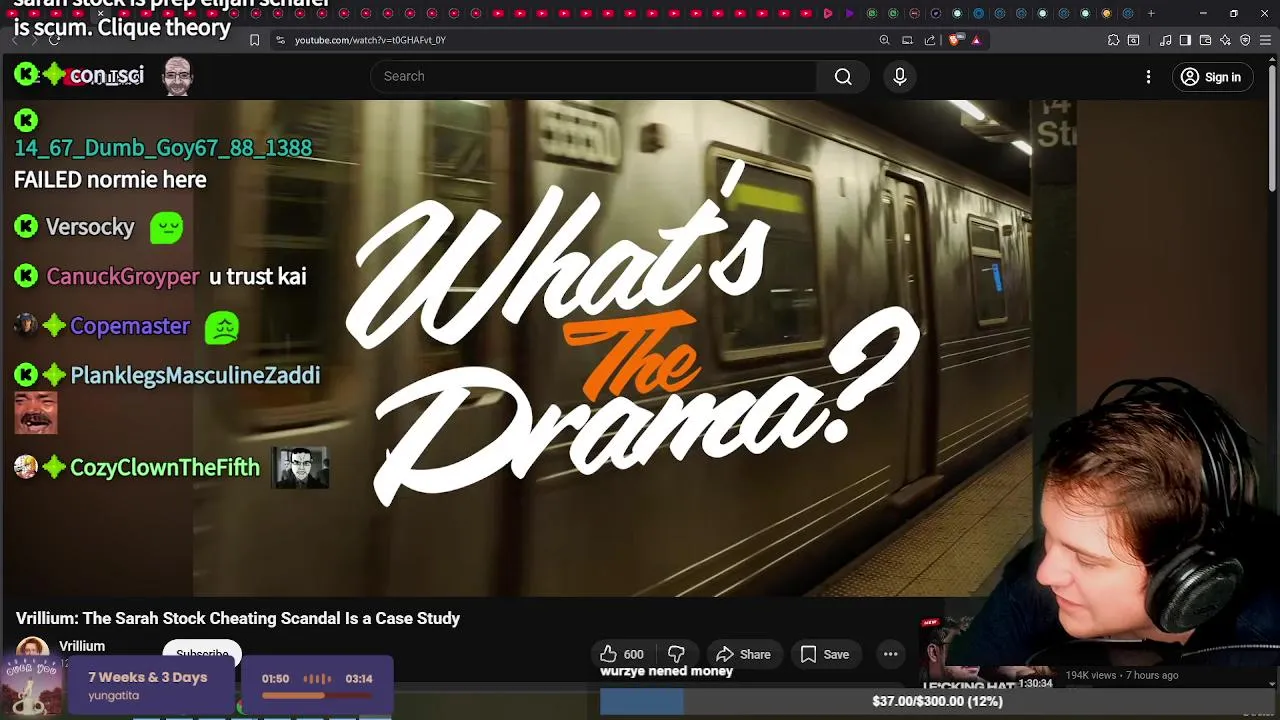Open the Brave Wallet icon
This screenshot has width=1280, height=720.
pos(1205,40)
